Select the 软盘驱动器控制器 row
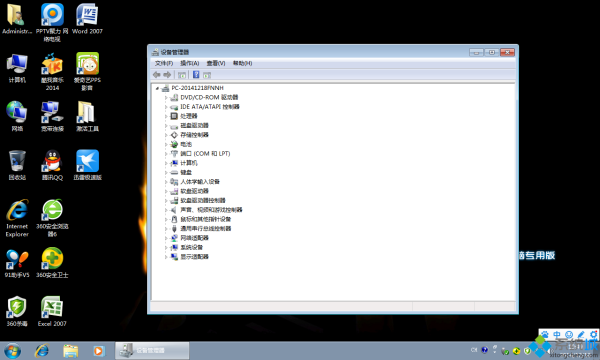This screenshot has width=600, height=360. (x=203, y=200)
